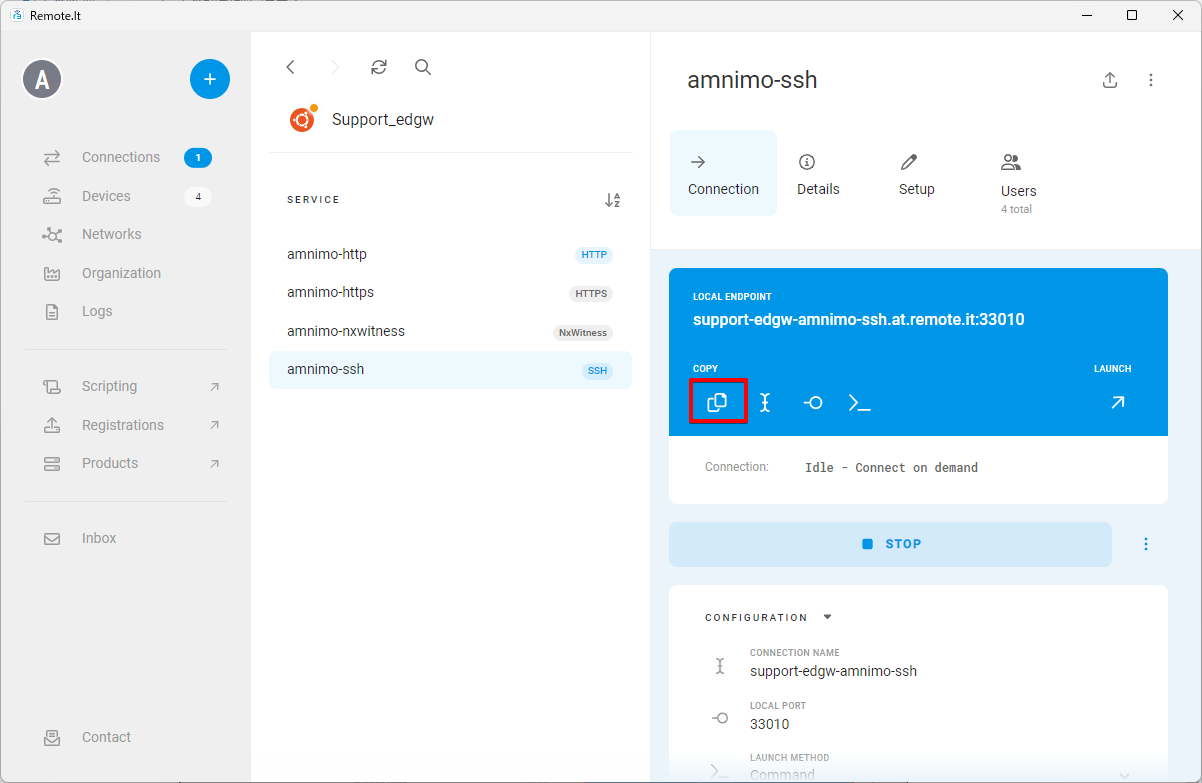
Task: Toggle sort order of the service list
Action: [x=613, y=200]
